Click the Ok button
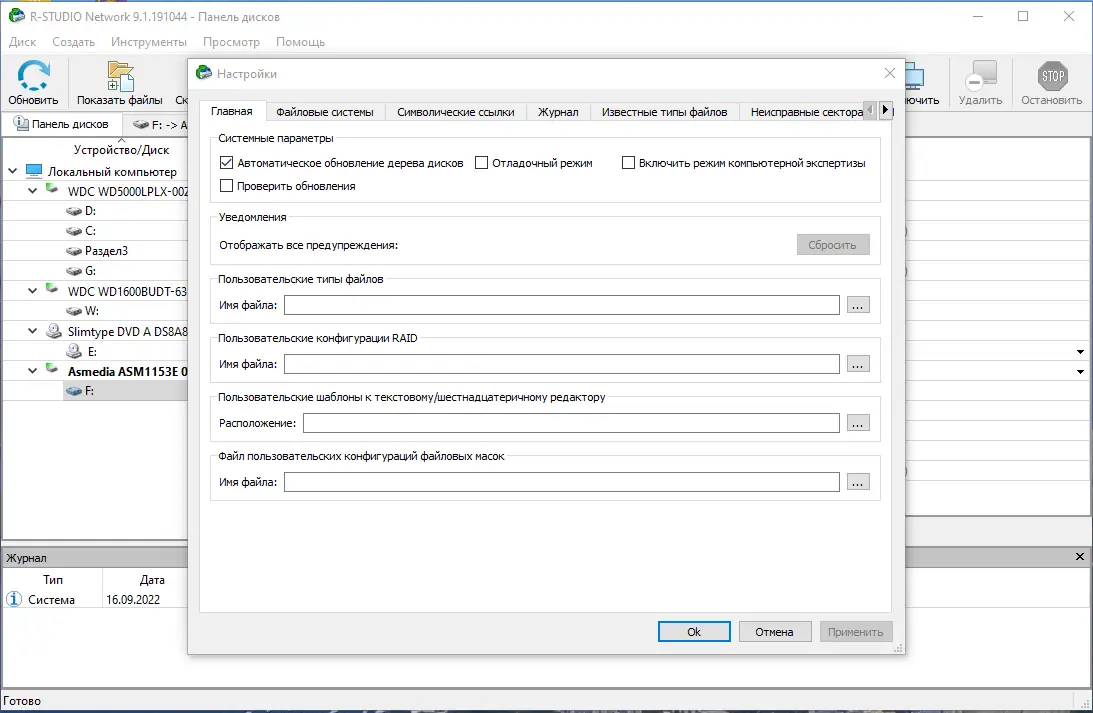The height and width of the screenshot is (713, 1093). [x=694, y=631]
